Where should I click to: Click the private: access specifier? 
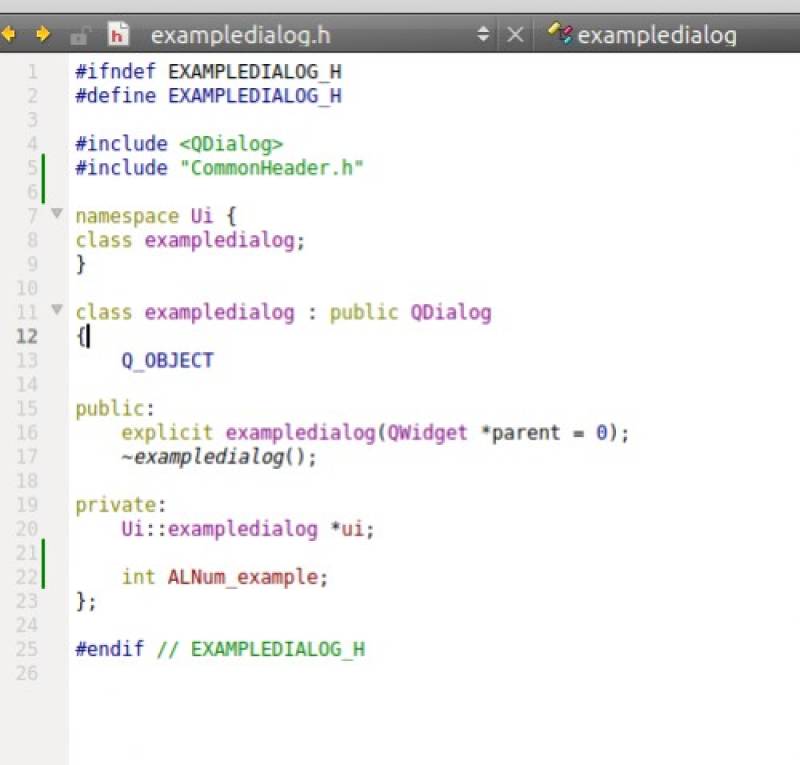click(121, 505)
